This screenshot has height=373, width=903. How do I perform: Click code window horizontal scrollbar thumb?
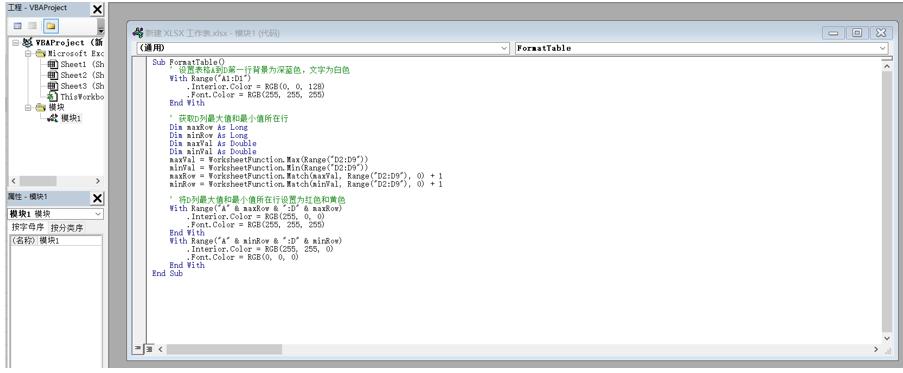(x=225, y=349)
